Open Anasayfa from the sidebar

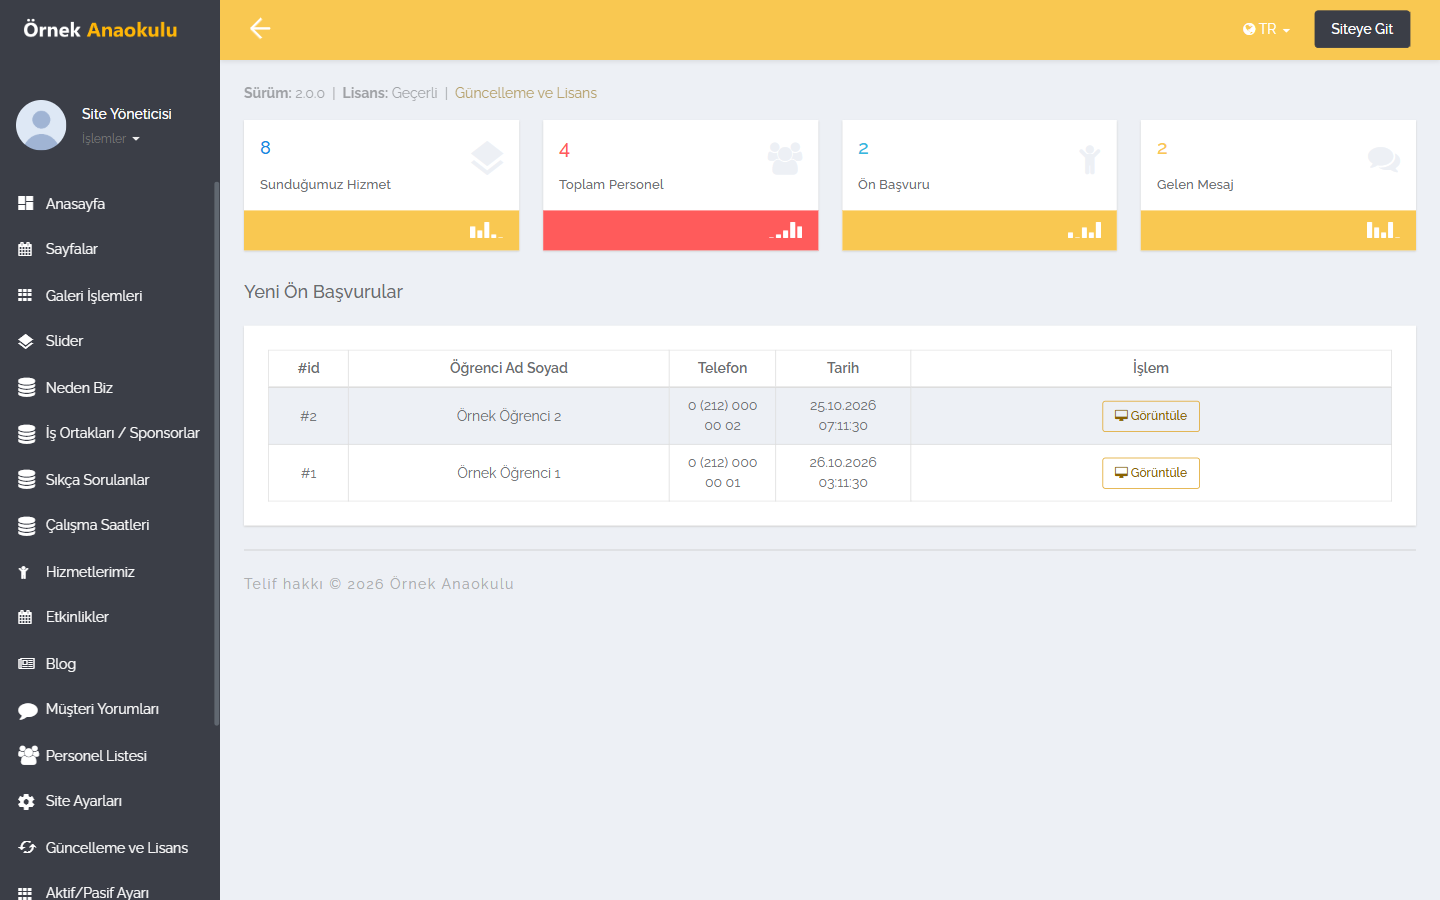(x=75, y=204)
